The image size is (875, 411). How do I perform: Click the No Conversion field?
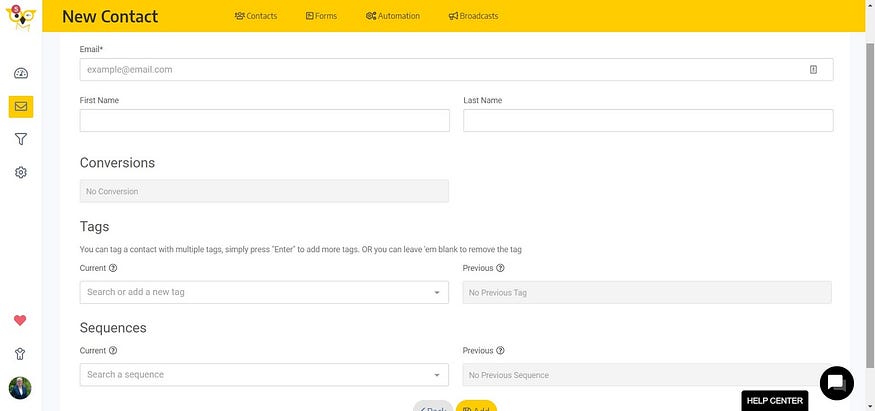pyautogui.click(x=264, y=191)
